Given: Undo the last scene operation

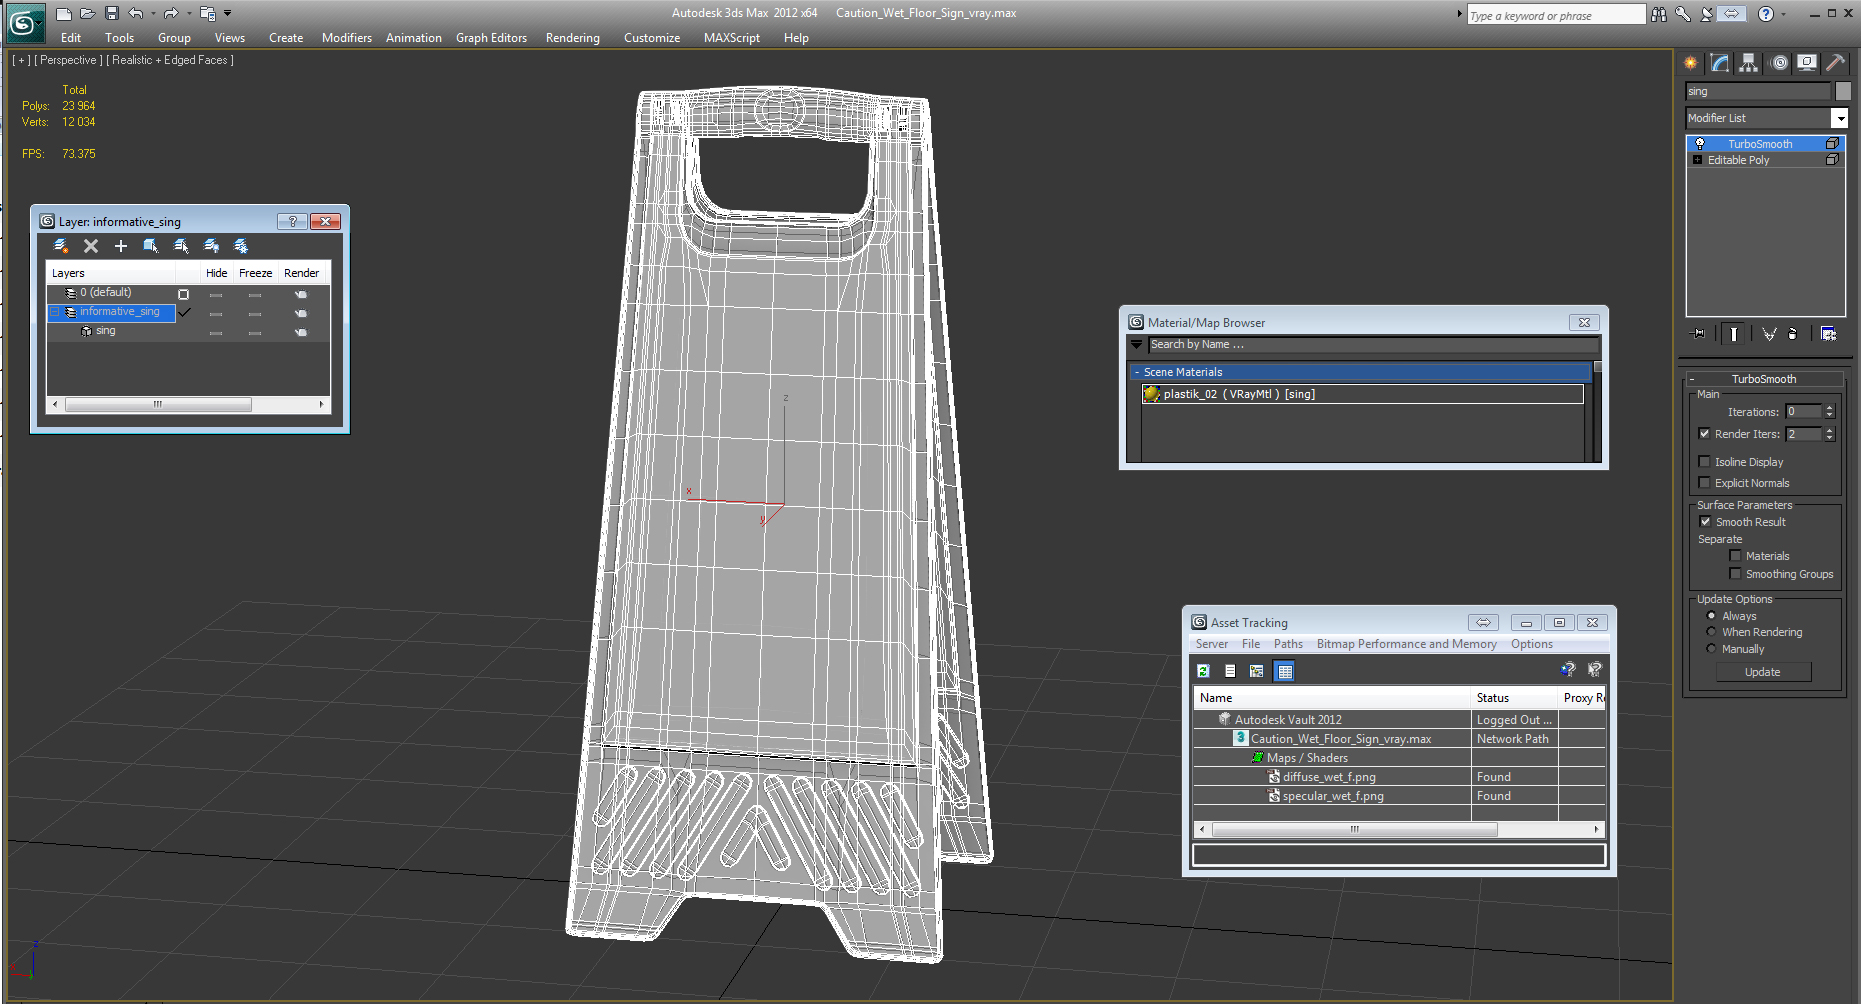Looking at the screenshot, I should 135,13.
